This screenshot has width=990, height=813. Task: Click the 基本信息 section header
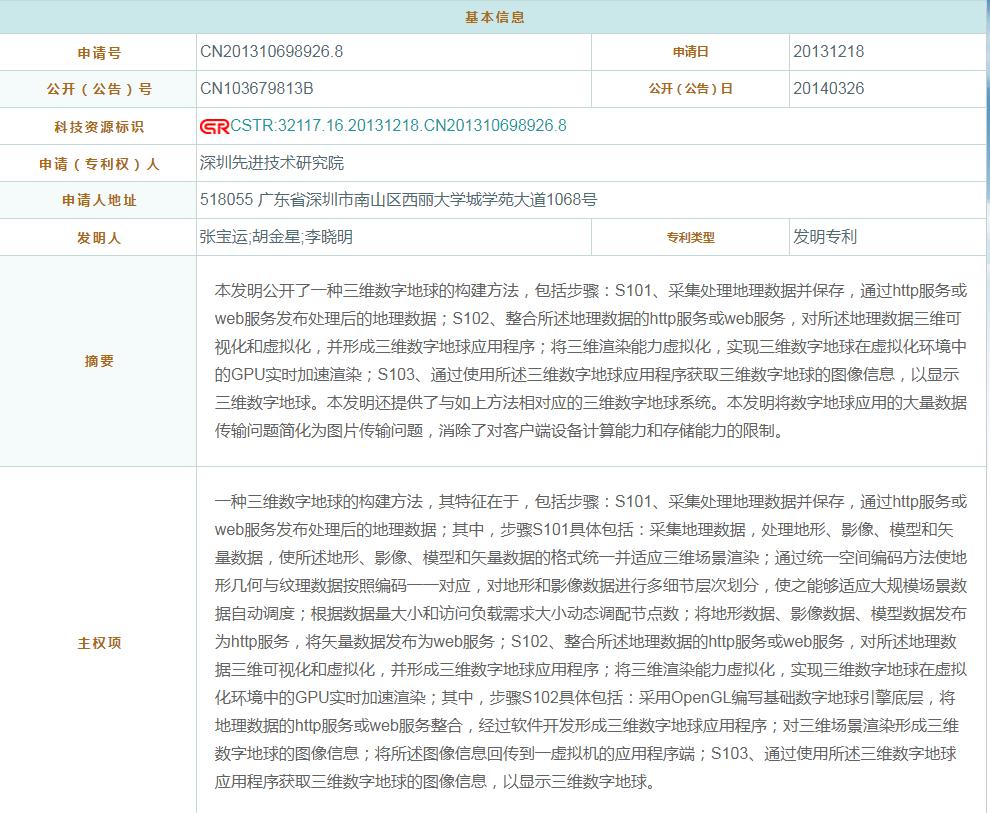point(494,17)
